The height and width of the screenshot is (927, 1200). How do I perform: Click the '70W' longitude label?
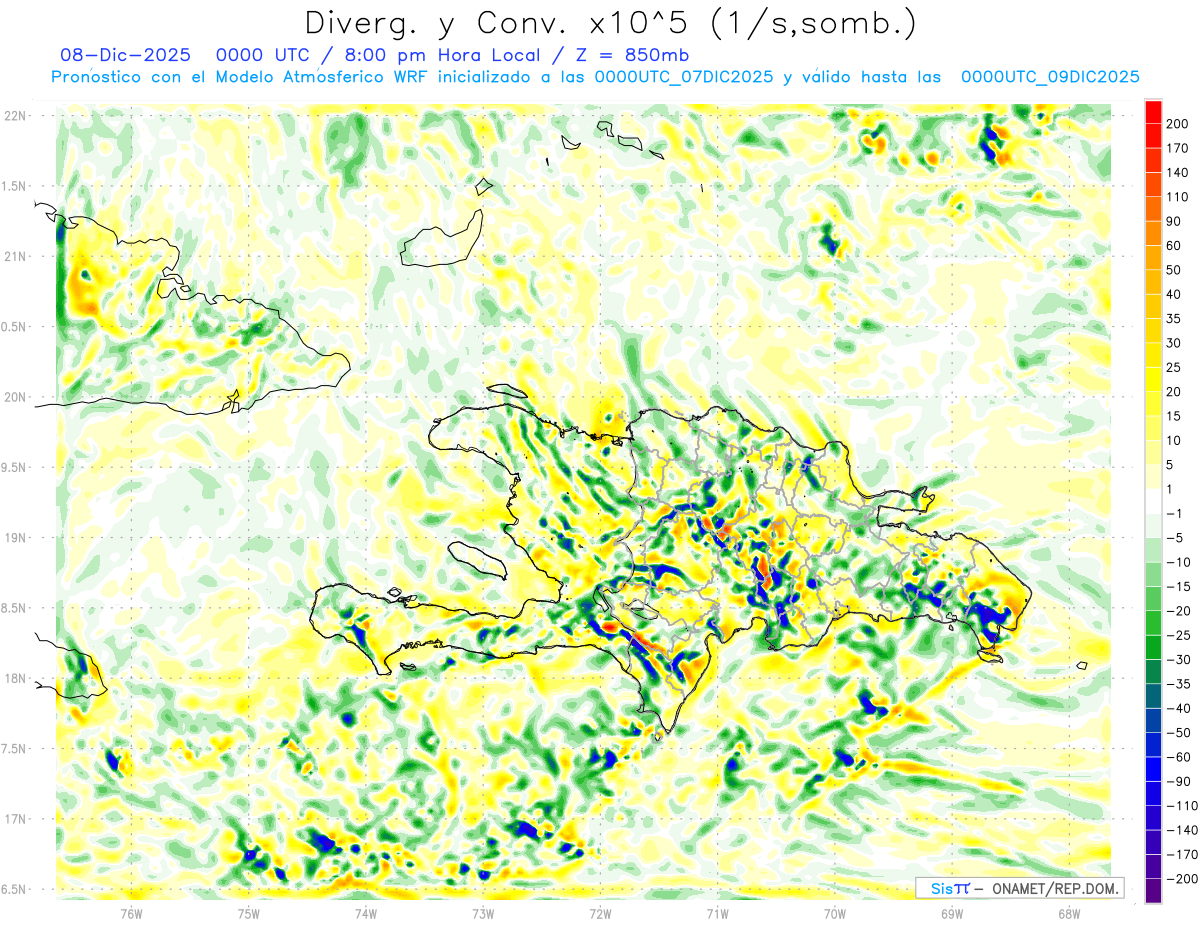[x=835, y=913]
